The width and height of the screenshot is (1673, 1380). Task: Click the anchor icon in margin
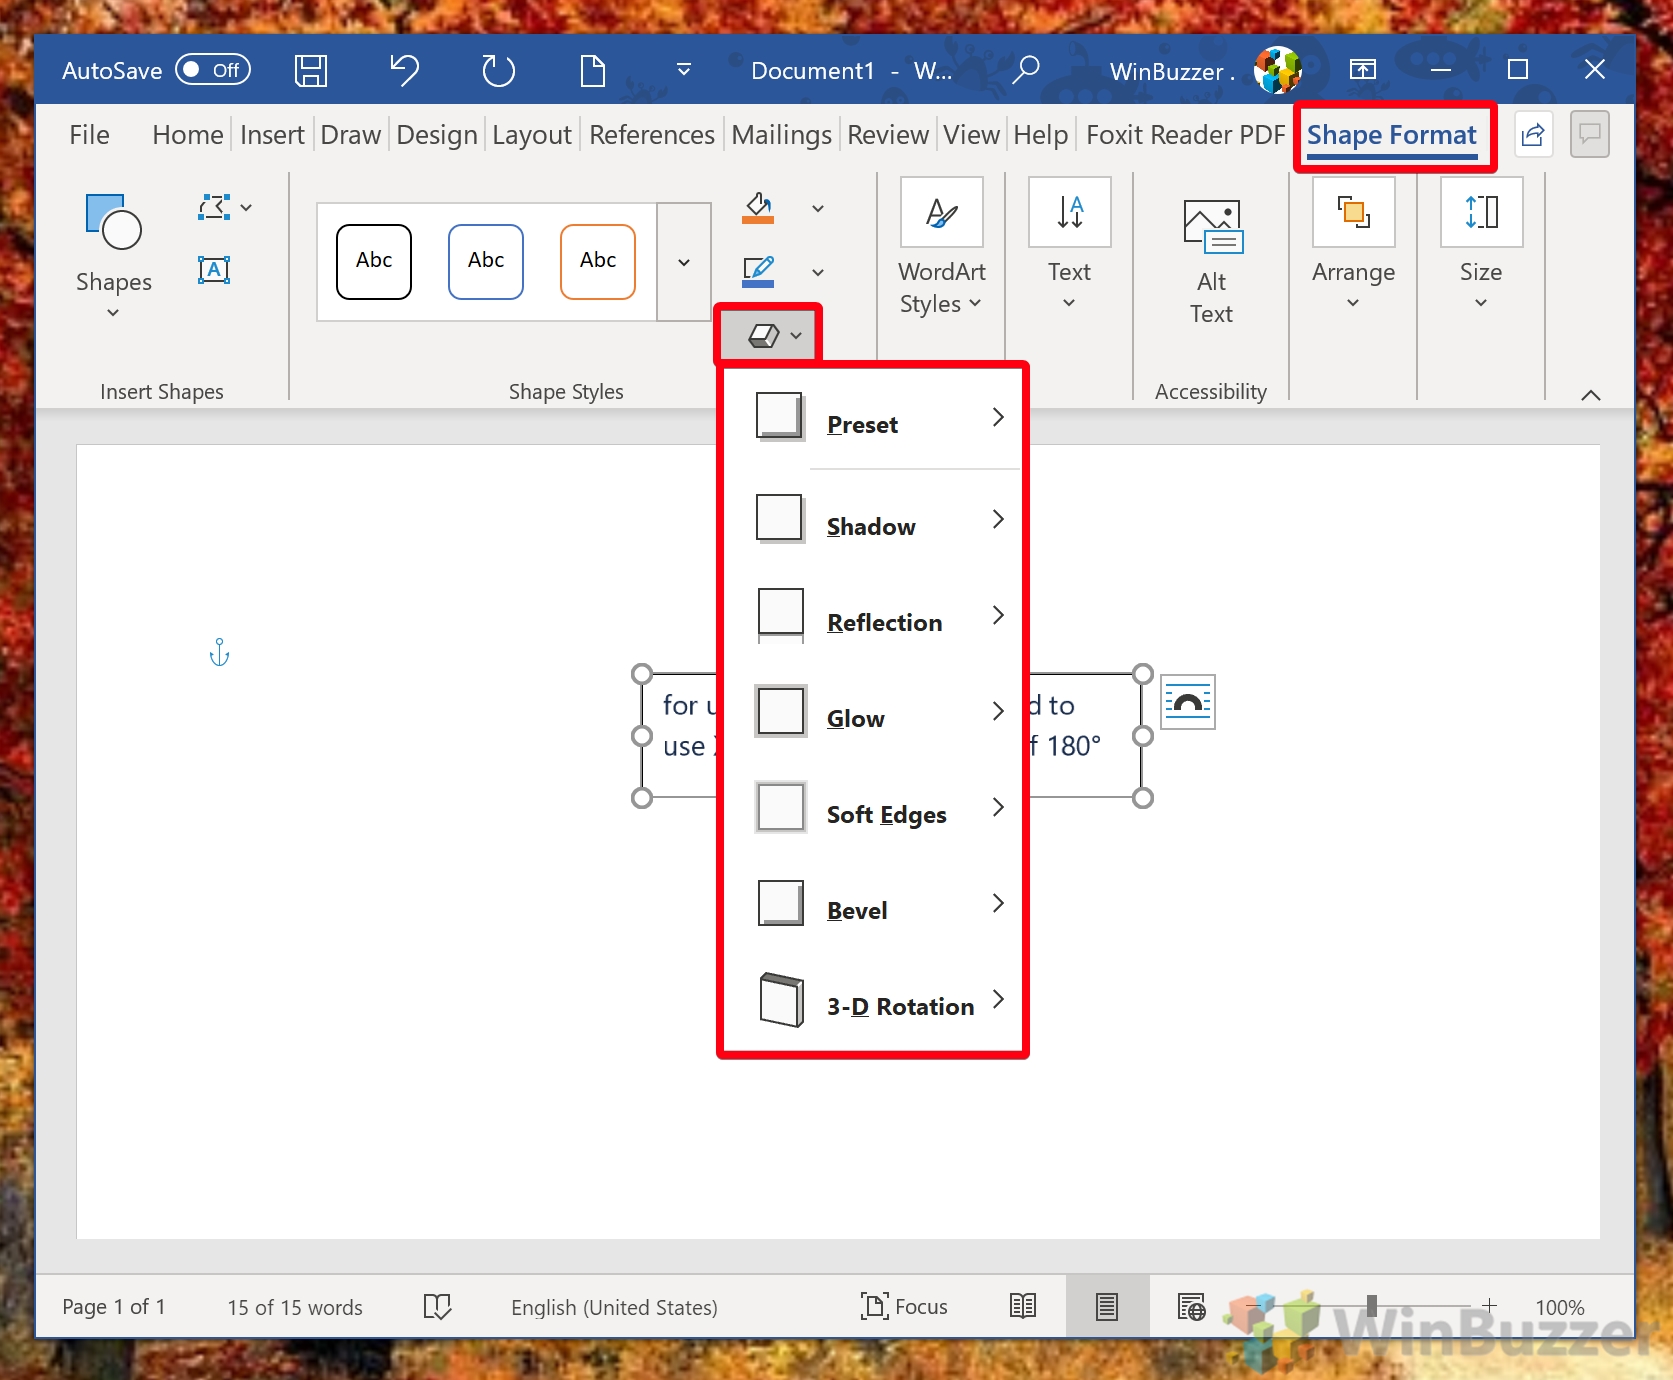pyautogui.click(x=219, y=653)
